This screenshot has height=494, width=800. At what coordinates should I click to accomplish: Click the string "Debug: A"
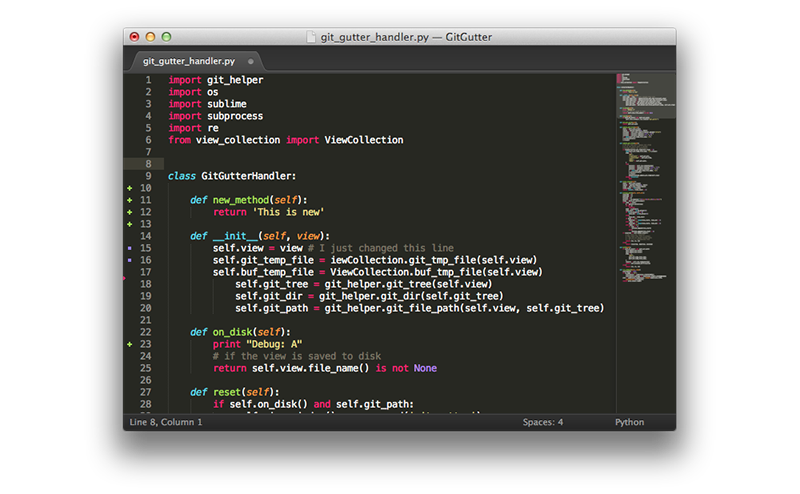(274, 344)
